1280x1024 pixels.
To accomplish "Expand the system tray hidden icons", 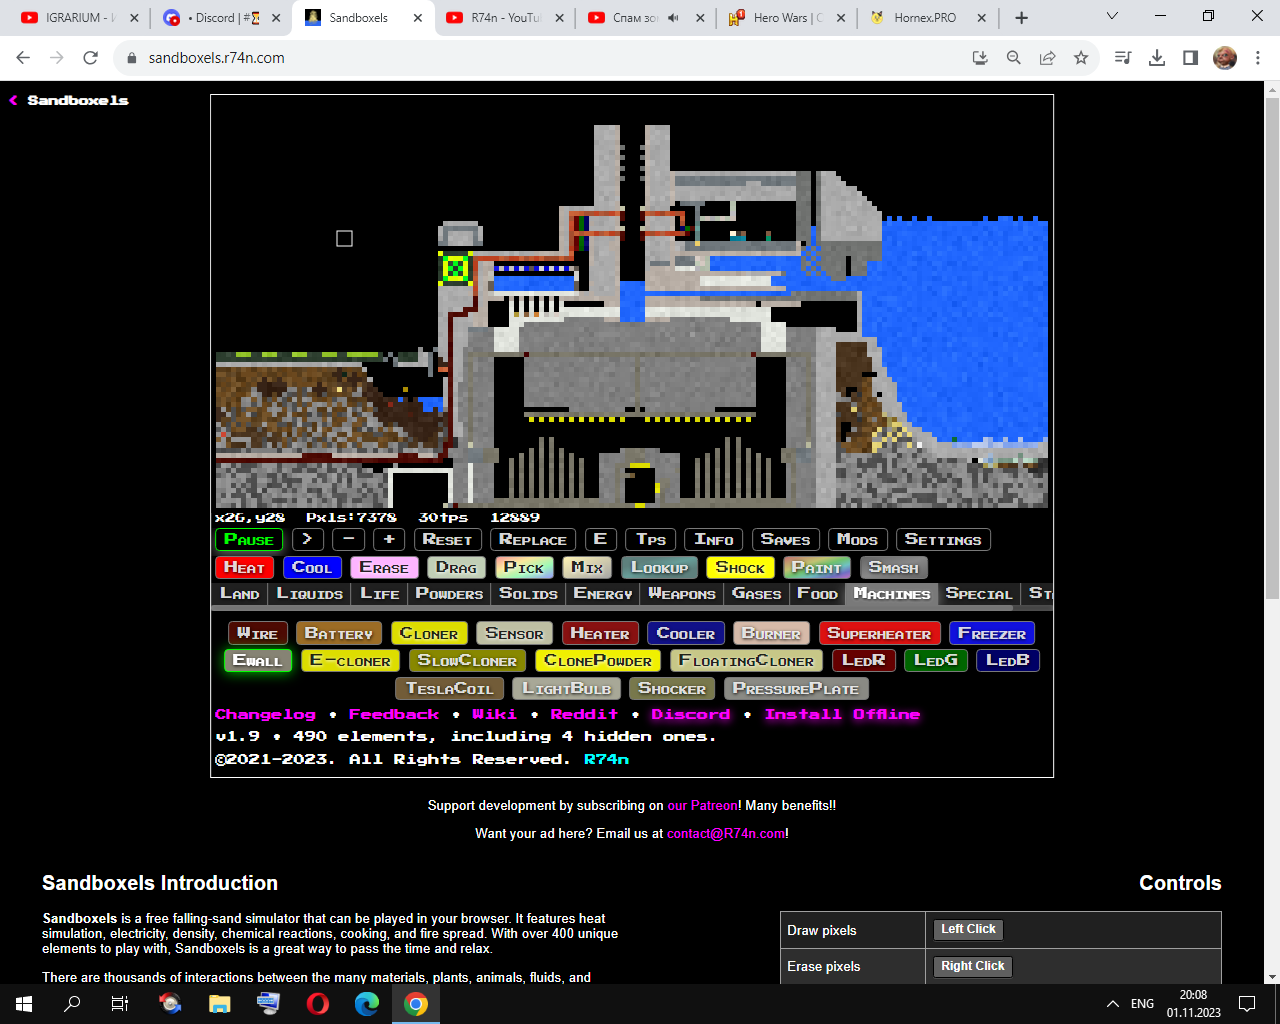I will pyautogui.click(x=1112, y=1004).
